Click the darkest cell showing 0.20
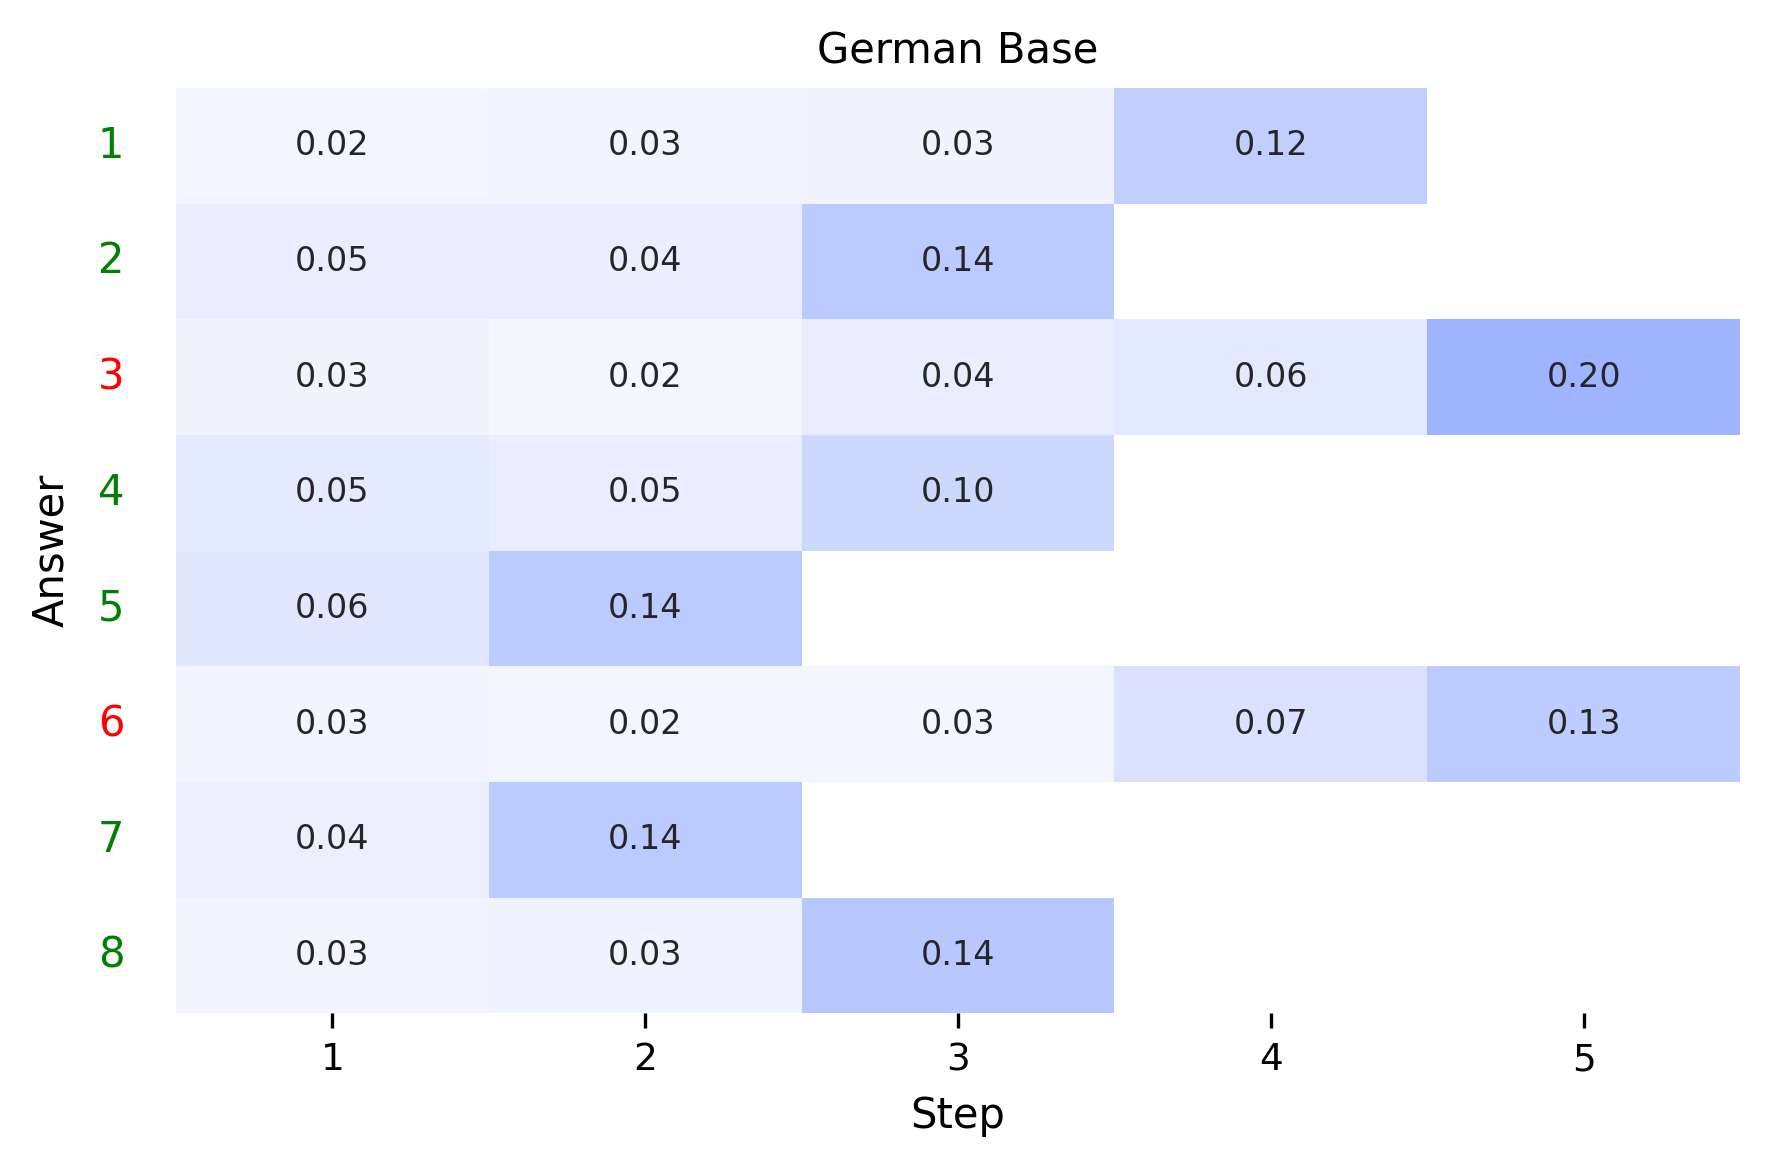The height and width of the screenshot is (1167, 1770). [1583, 376]
